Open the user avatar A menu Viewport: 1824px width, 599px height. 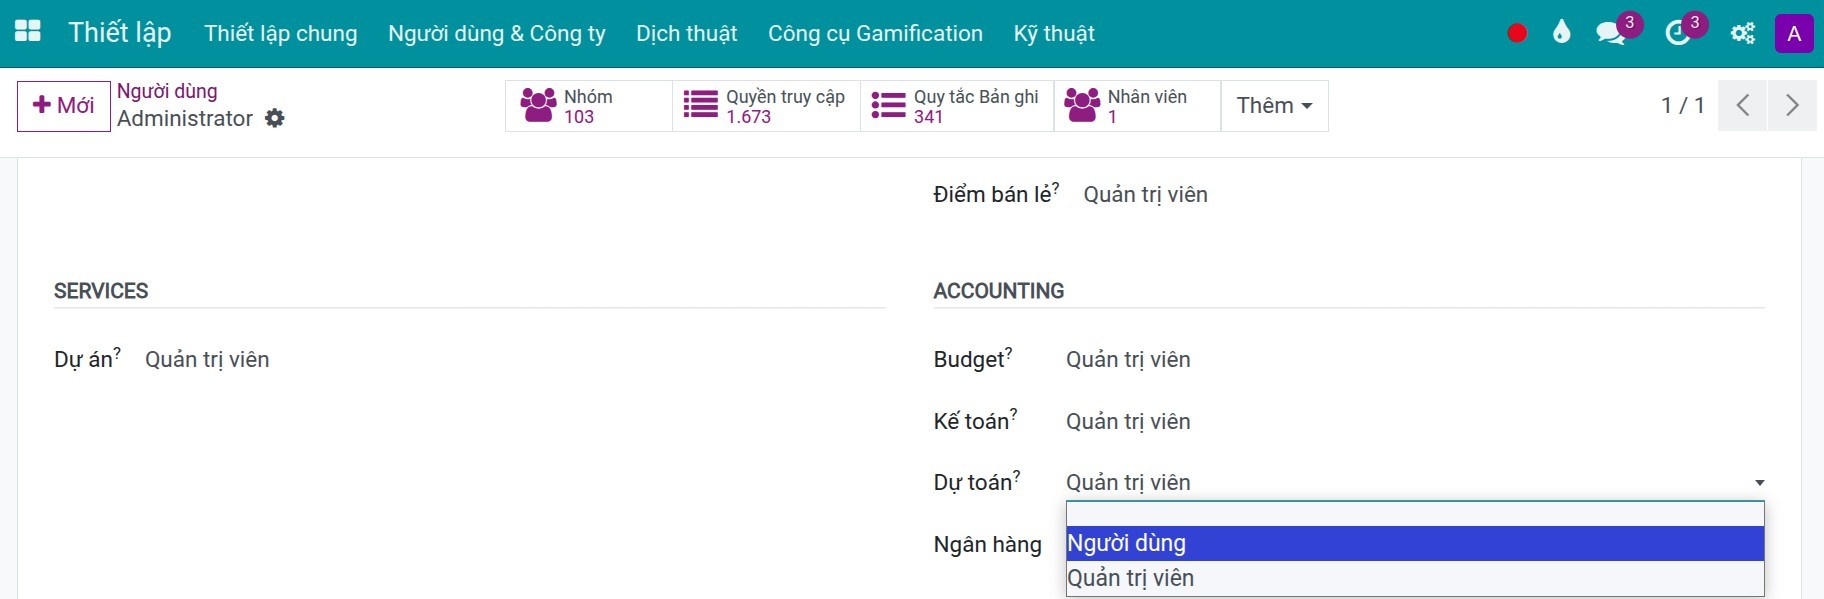pos(1794,33)
